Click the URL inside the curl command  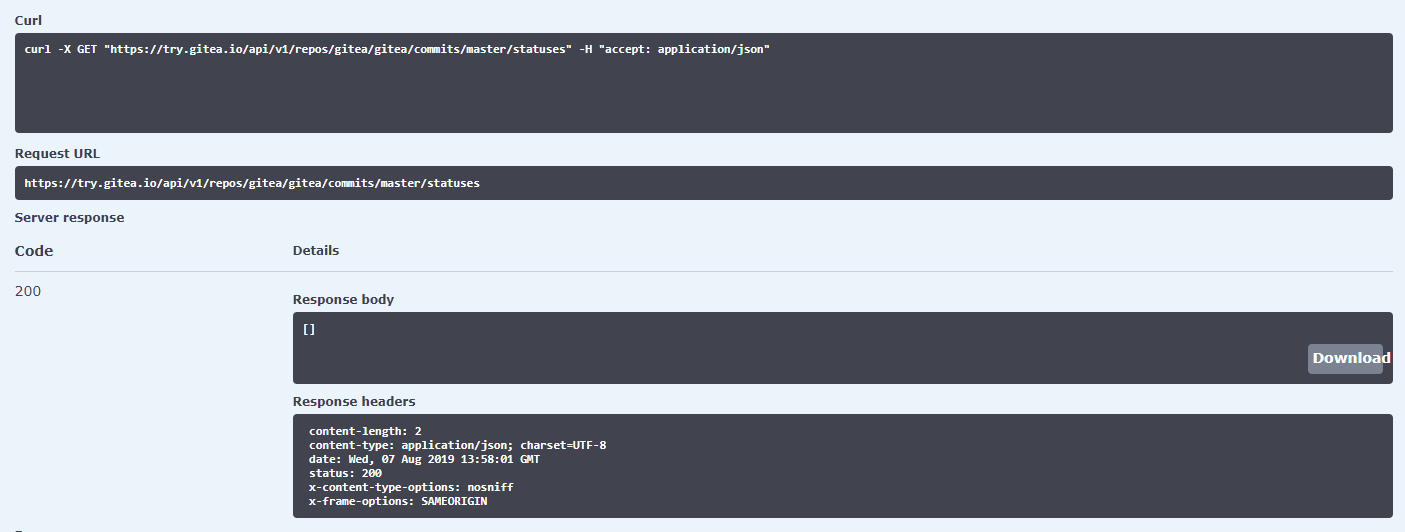click(338, 50)
